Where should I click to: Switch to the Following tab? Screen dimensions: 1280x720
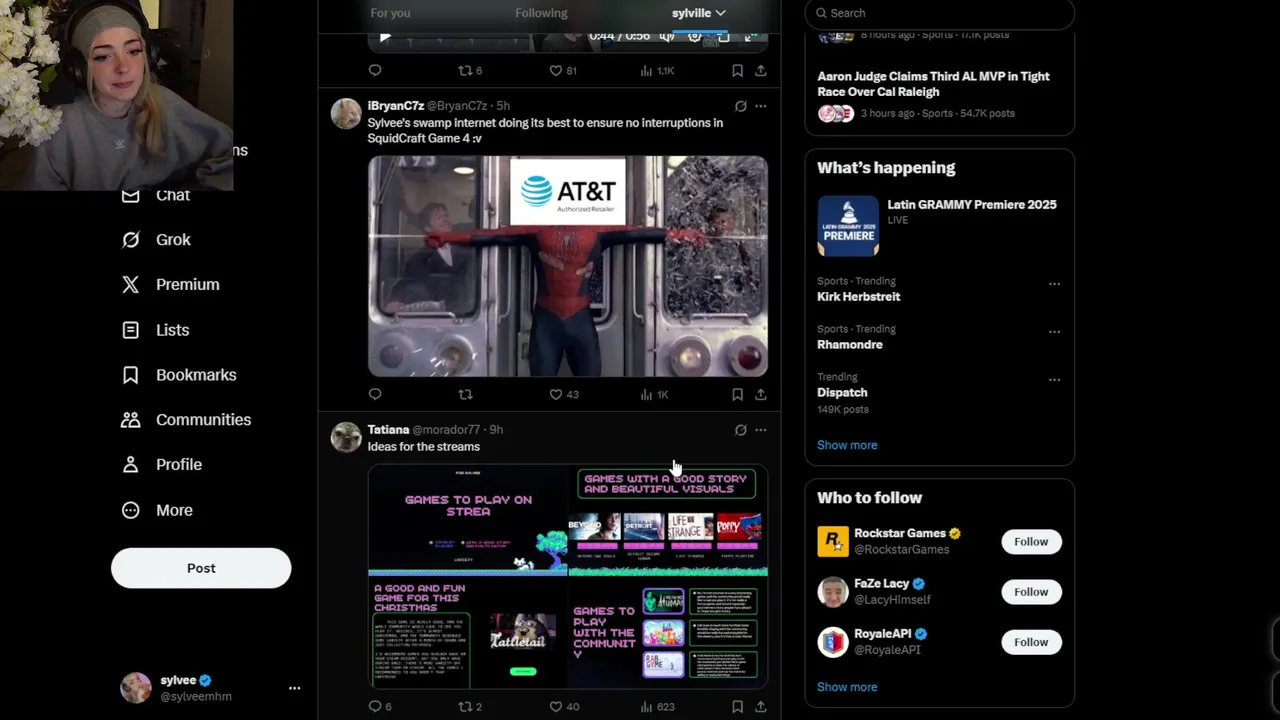pyautogui.click(x=541, y=13)
